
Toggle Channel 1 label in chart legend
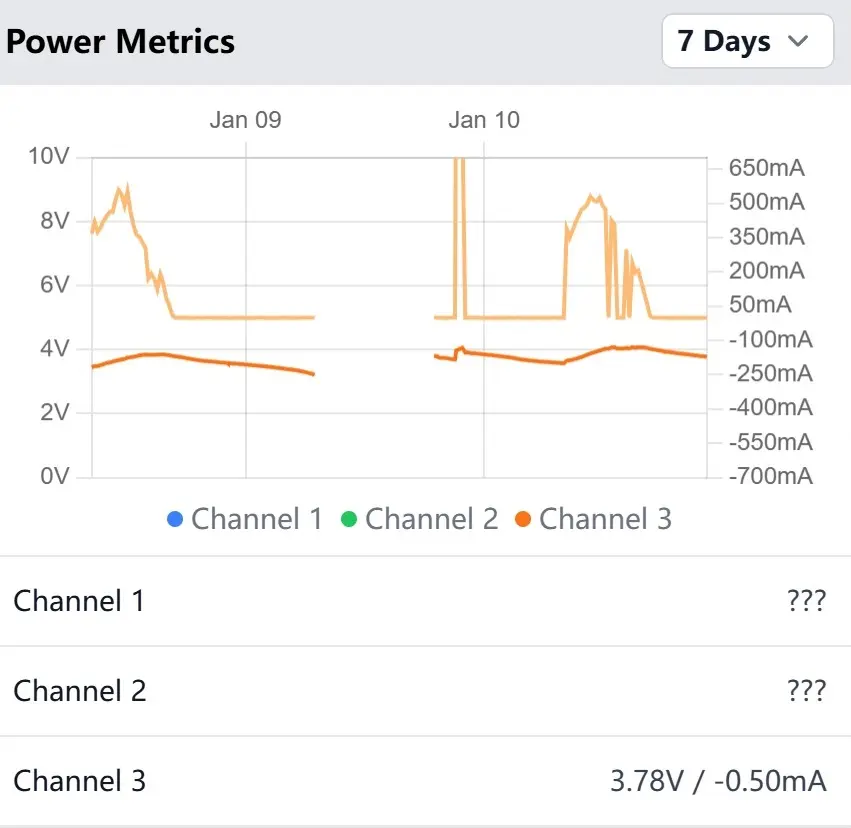257,519
